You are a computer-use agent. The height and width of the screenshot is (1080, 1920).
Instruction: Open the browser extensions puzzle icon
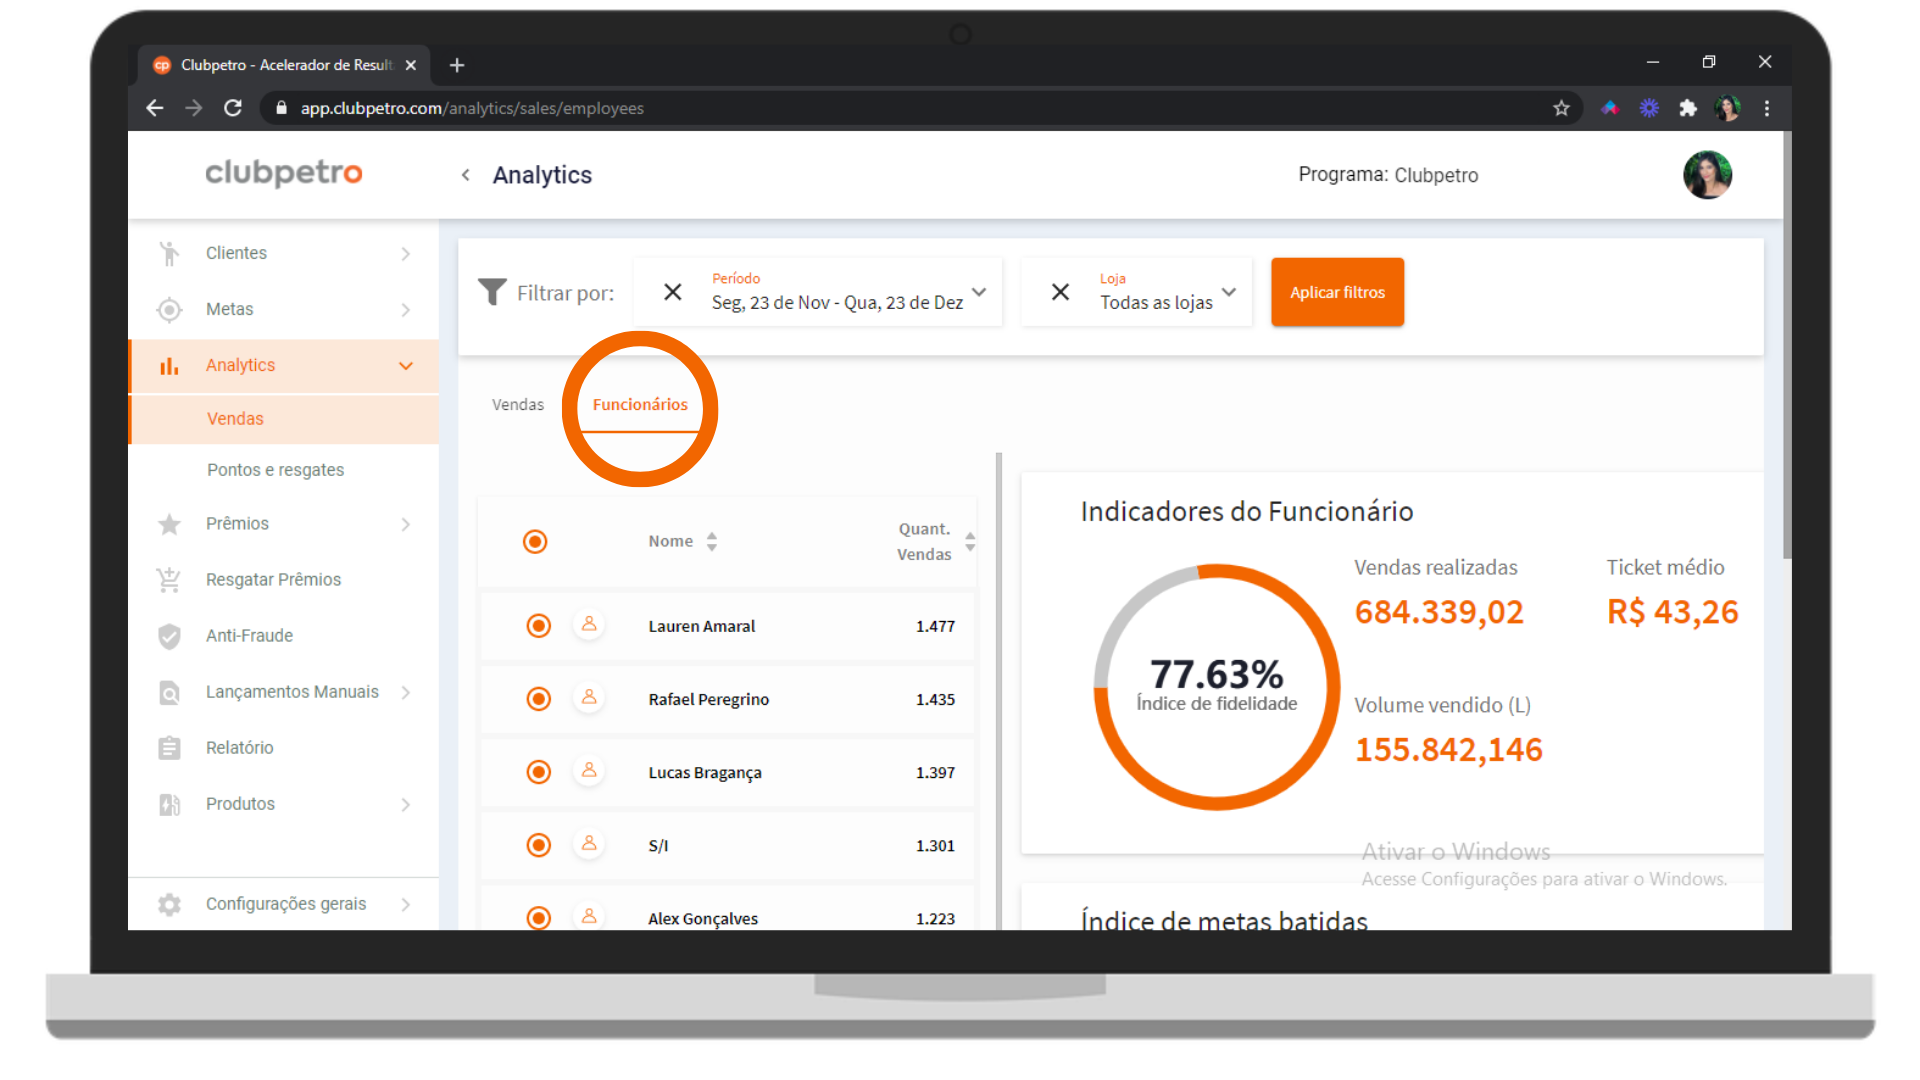1688,108
